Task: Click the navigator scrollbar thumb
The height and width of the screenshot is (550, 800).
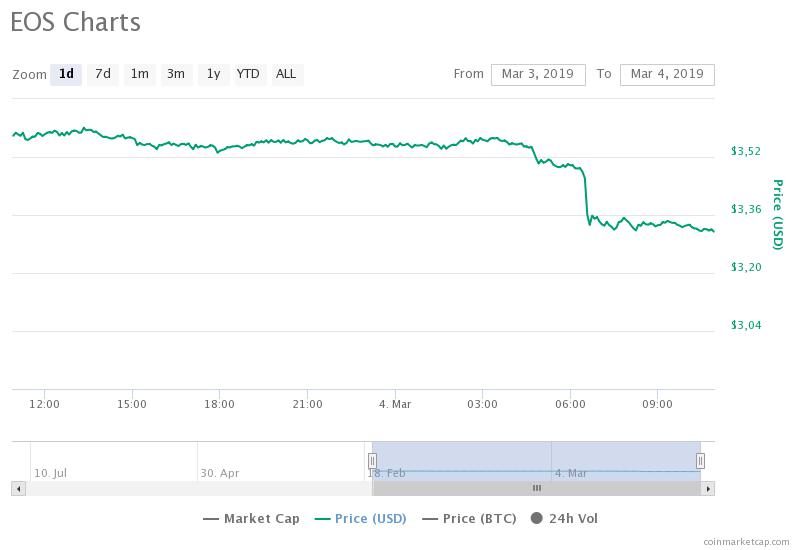Action: [536, 488]
